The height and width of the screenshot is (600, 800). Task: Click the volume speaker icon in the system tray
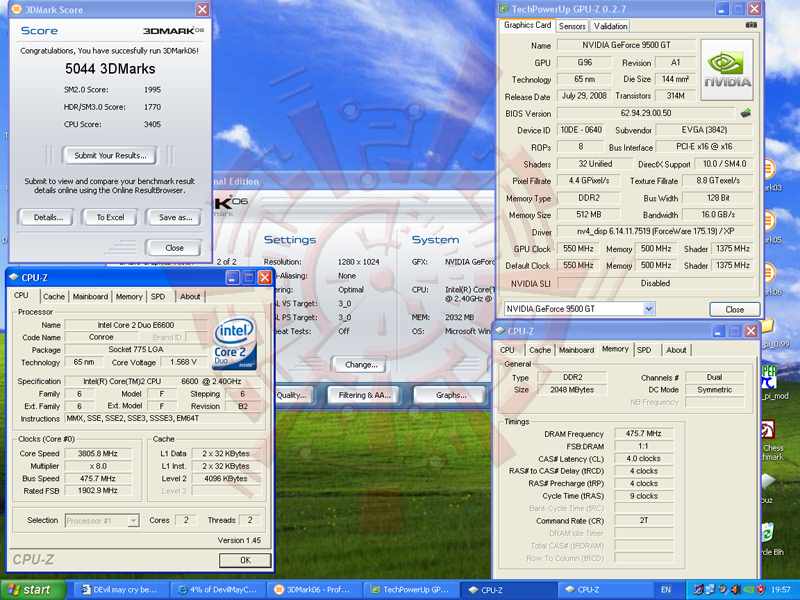pos(736,590)
